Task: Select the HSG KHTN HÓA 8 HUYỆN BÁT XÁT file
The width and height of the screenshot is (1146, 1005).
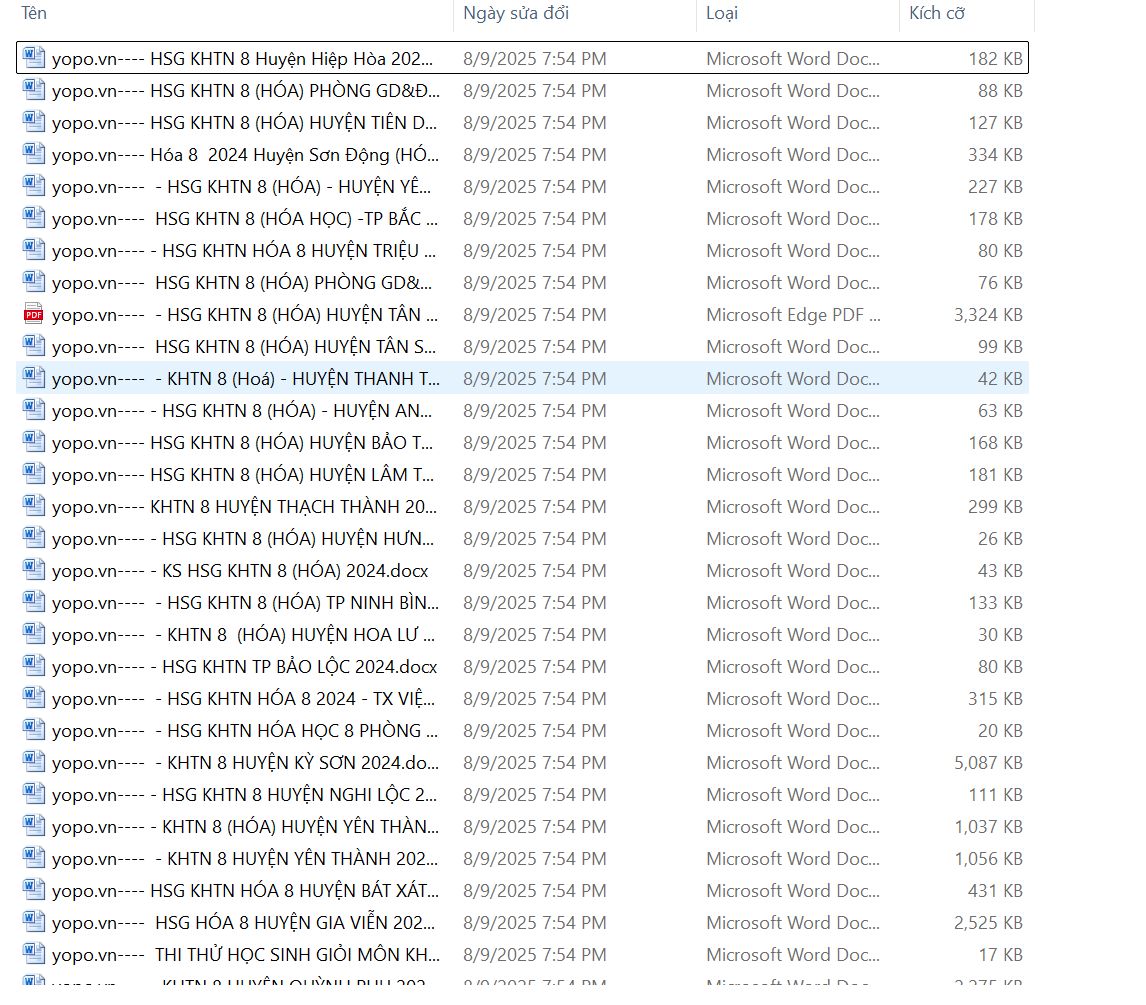Action: pyautogui.click(x=245, y=891)
